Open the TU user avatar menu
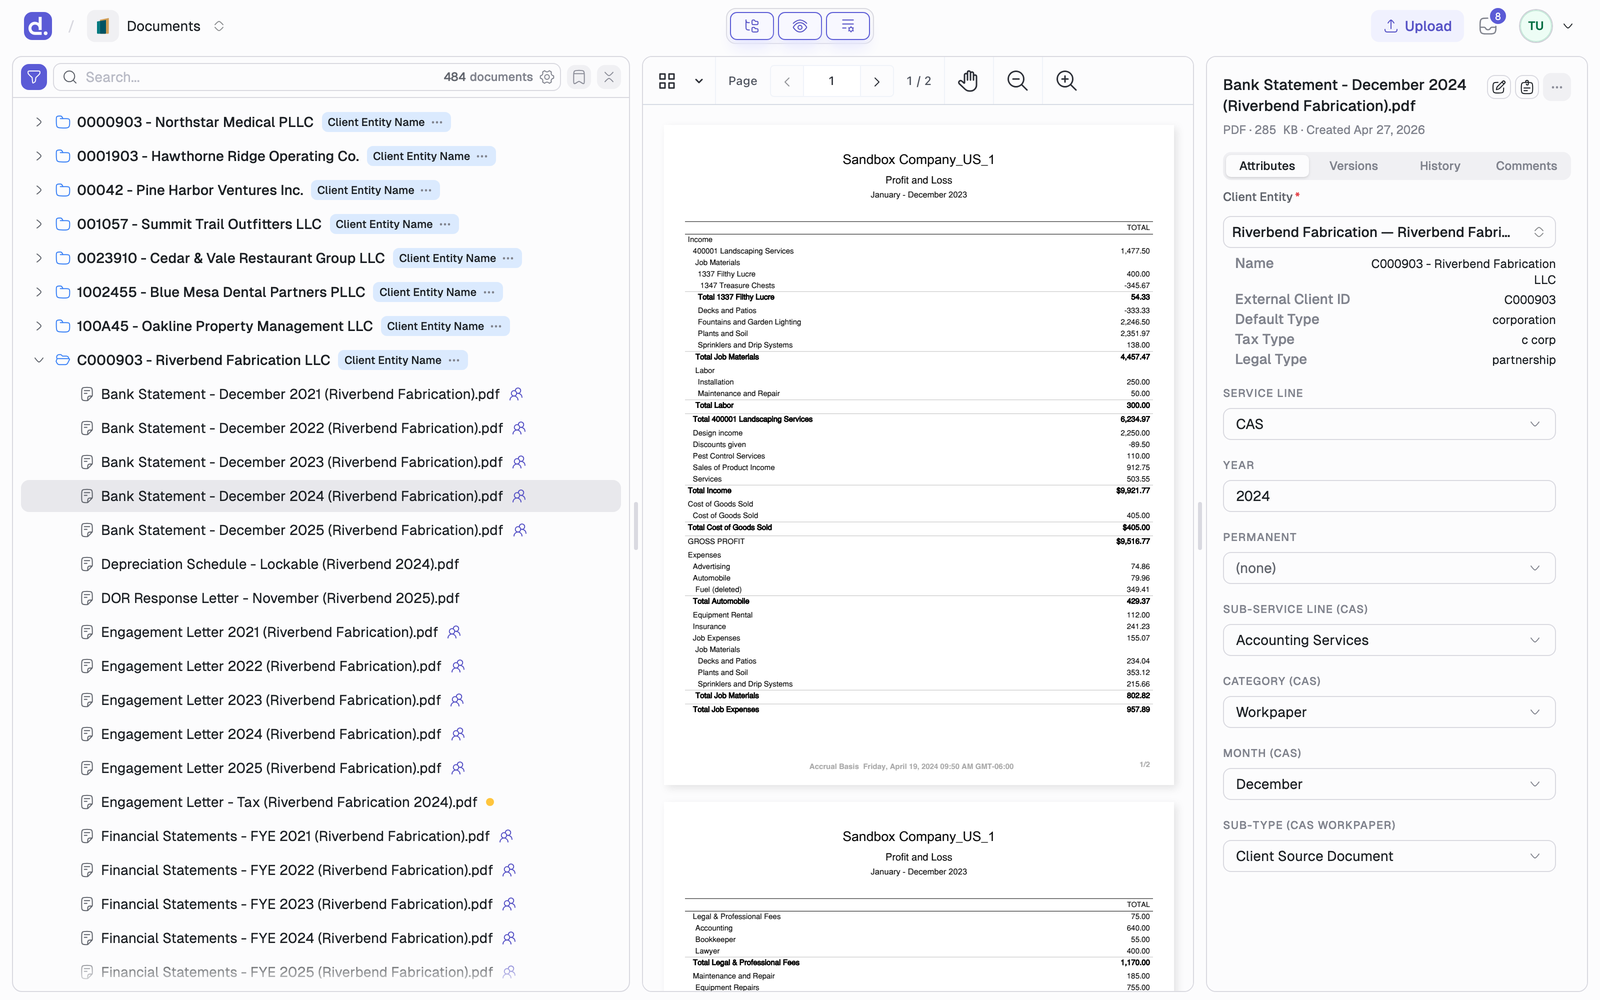The height and width of the screenshot is (1000, 1600). (x=1536, y=26)
